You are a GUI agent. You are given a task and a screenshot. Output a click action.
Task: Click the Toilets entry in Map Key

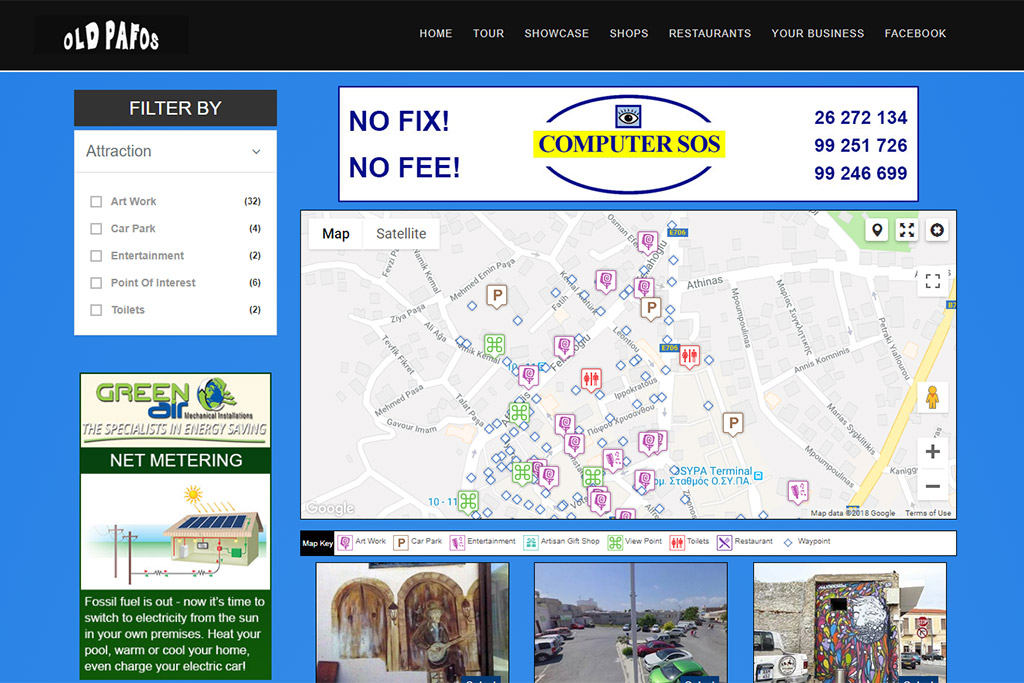coord(690,541)
